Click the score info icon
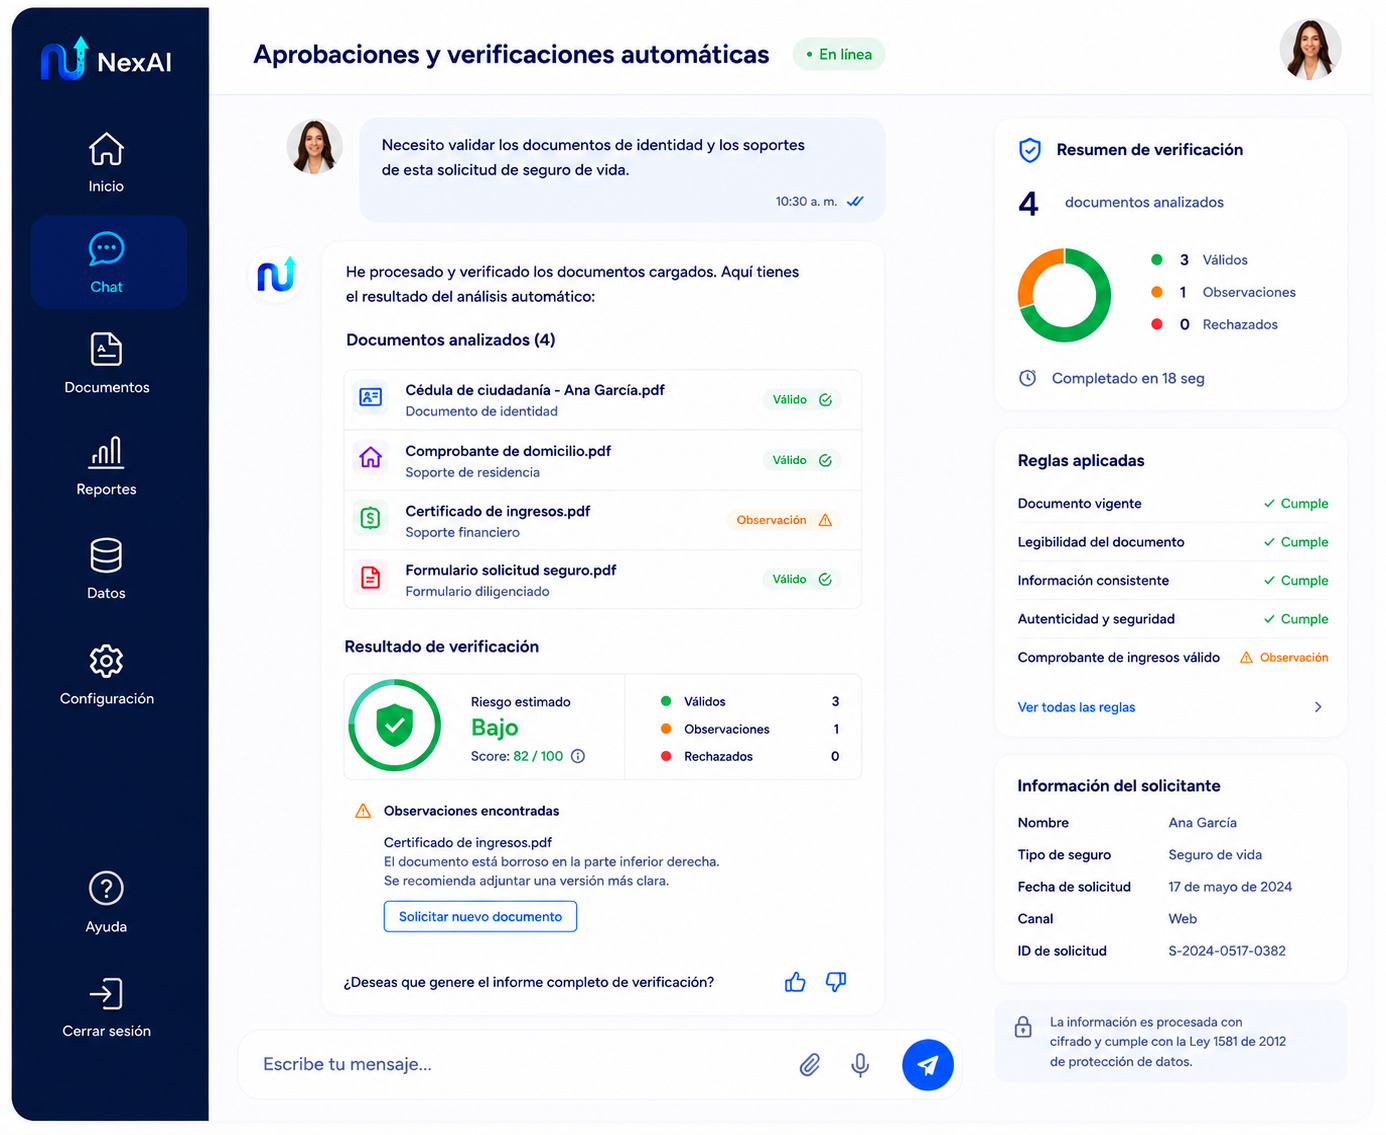This screenshot has width=1386, height=1135. (578, 756)
